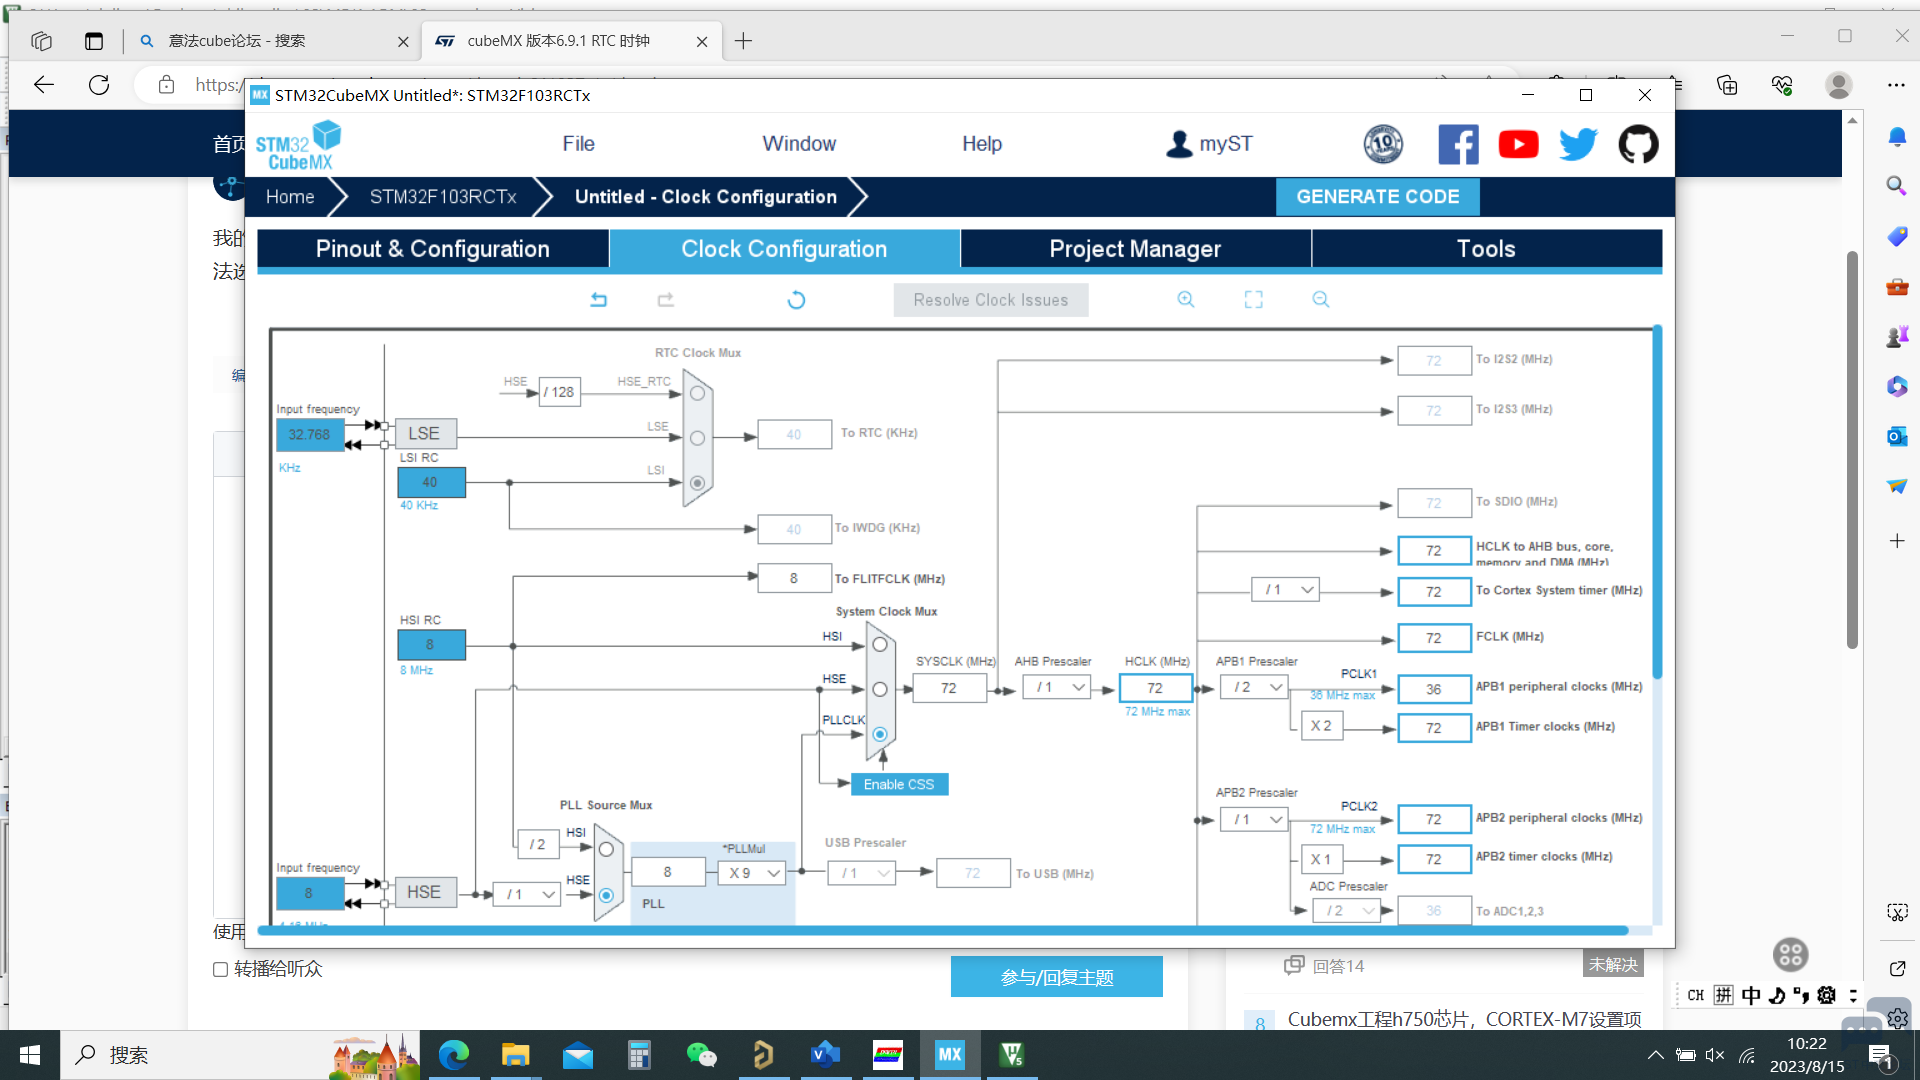Open the Outlook icon in Edge sidebar
The image size is (1920, 1080).
click(x=1896, y=436)
